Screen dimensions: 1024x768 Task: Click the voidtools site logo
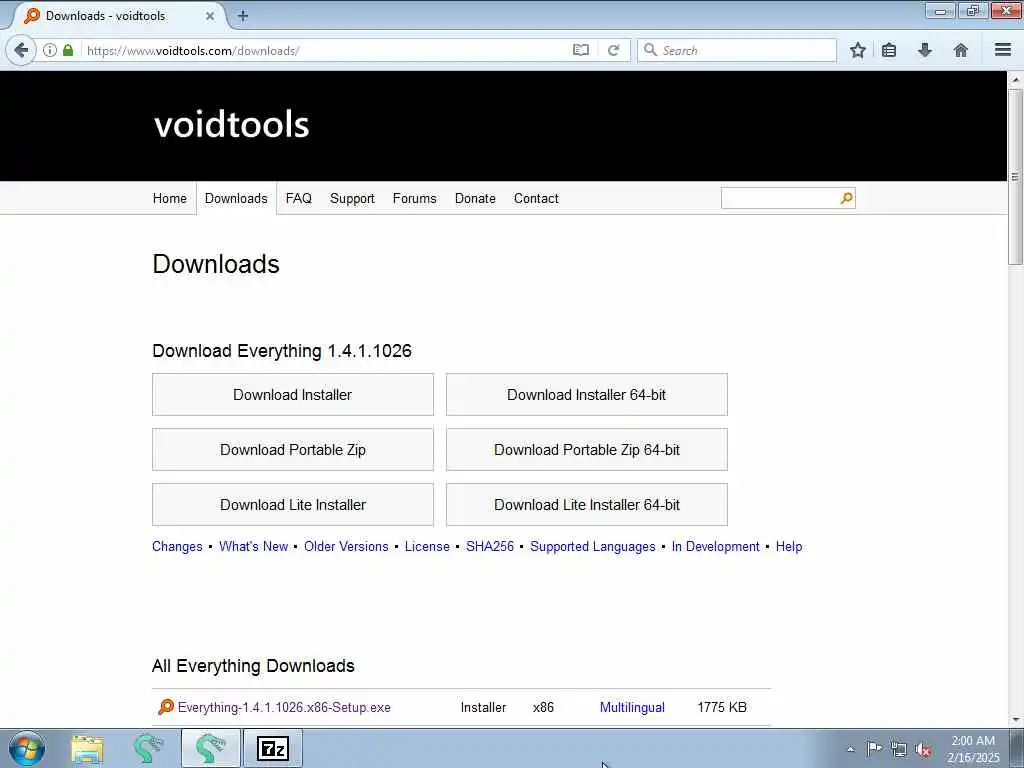[231, 124]
